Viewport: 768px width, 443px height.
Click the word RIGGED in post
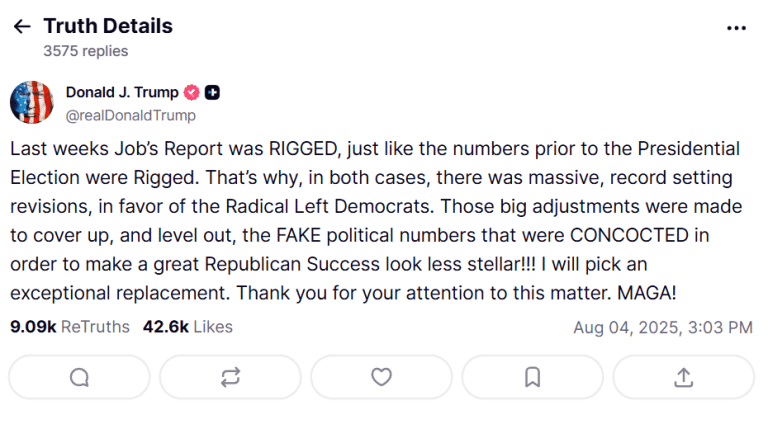(x=303, y=149)
